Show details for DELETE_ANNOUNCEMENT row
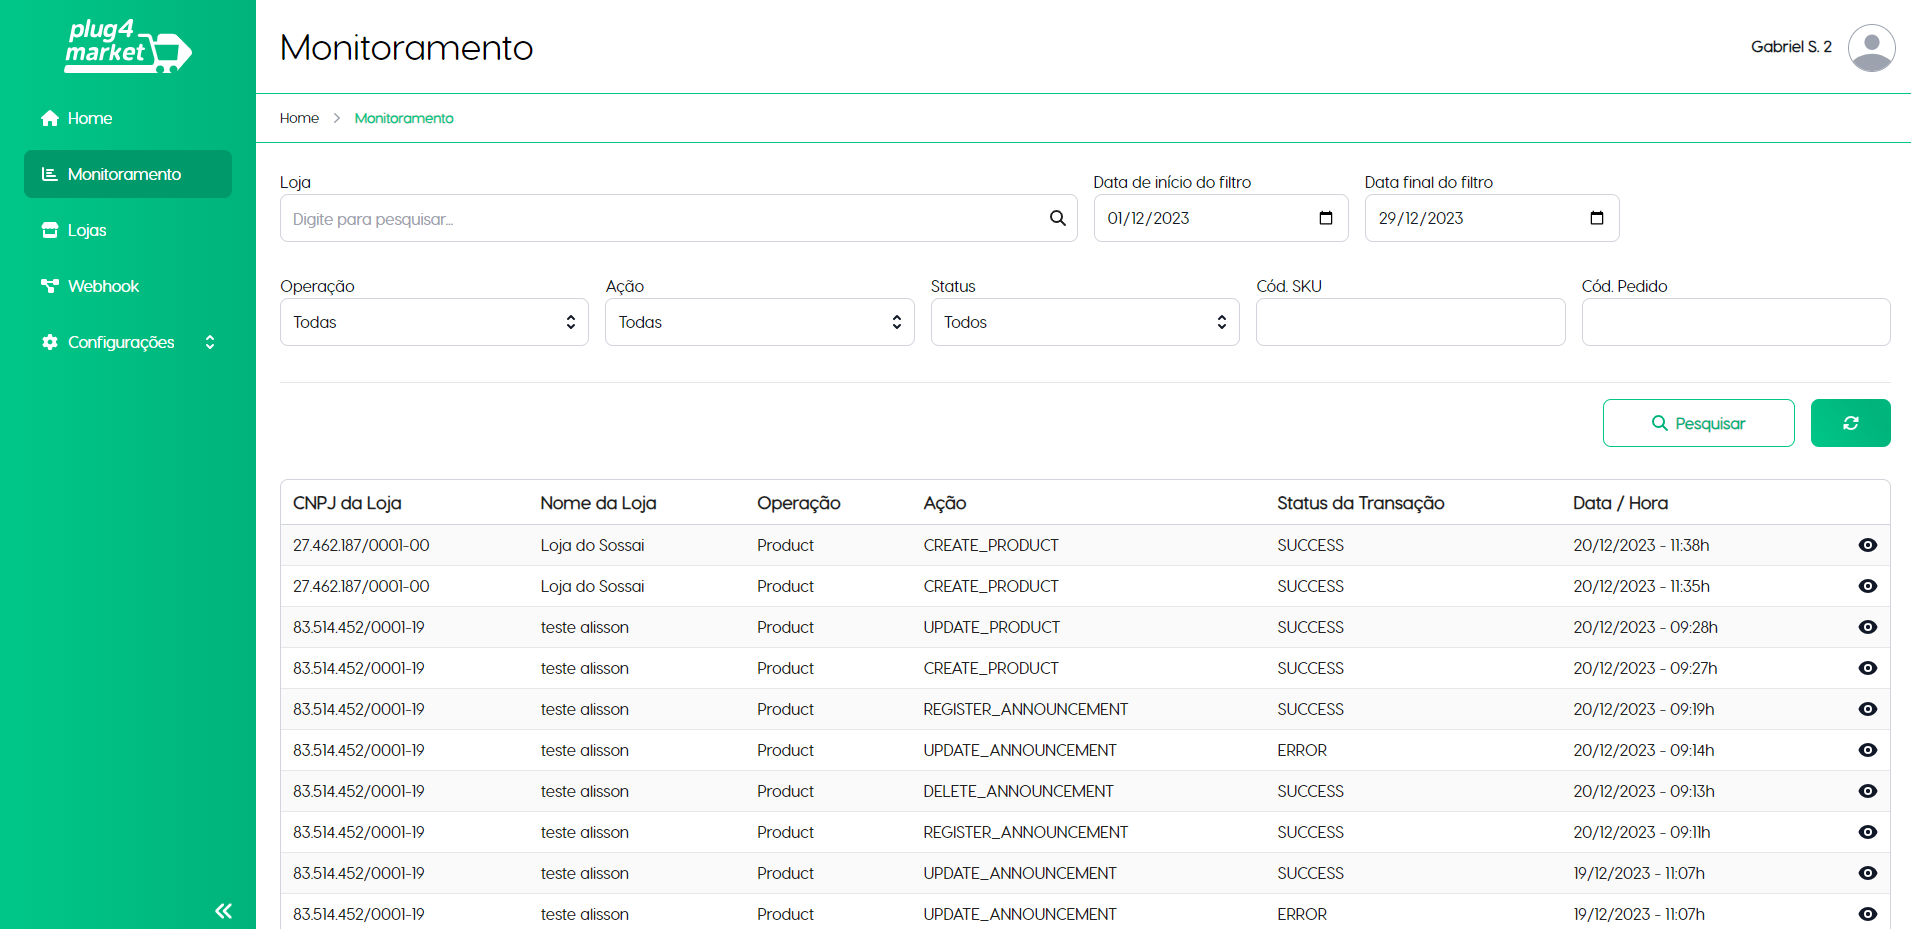This screenshot has width=1911, height=929. click(x=1867, y=791)
